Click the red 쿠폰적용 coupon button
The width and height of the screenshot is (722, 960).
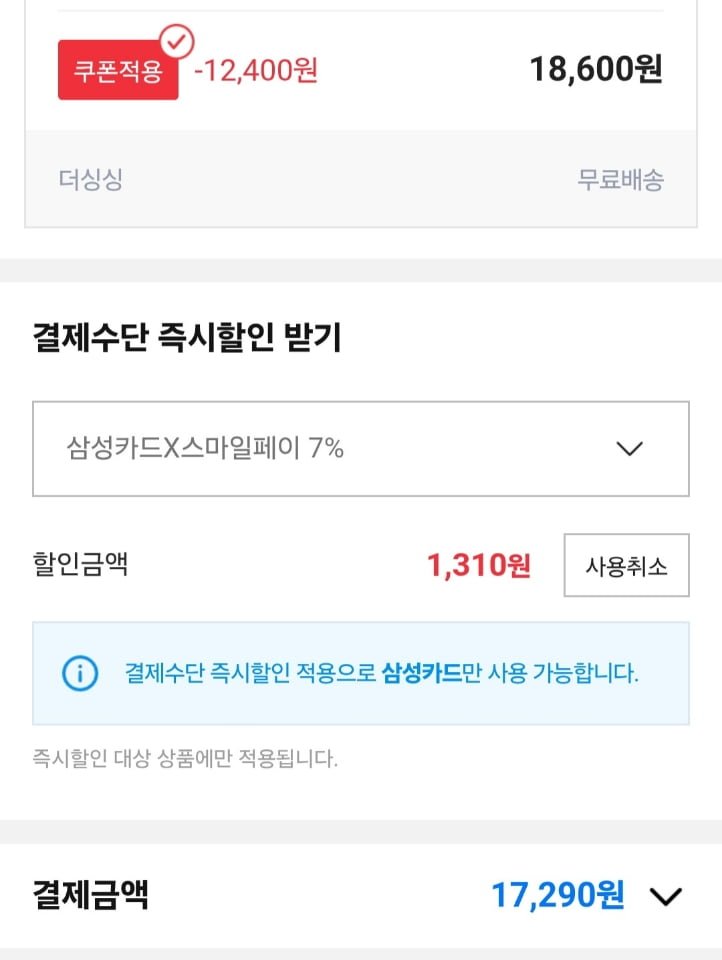click(118, 72)
